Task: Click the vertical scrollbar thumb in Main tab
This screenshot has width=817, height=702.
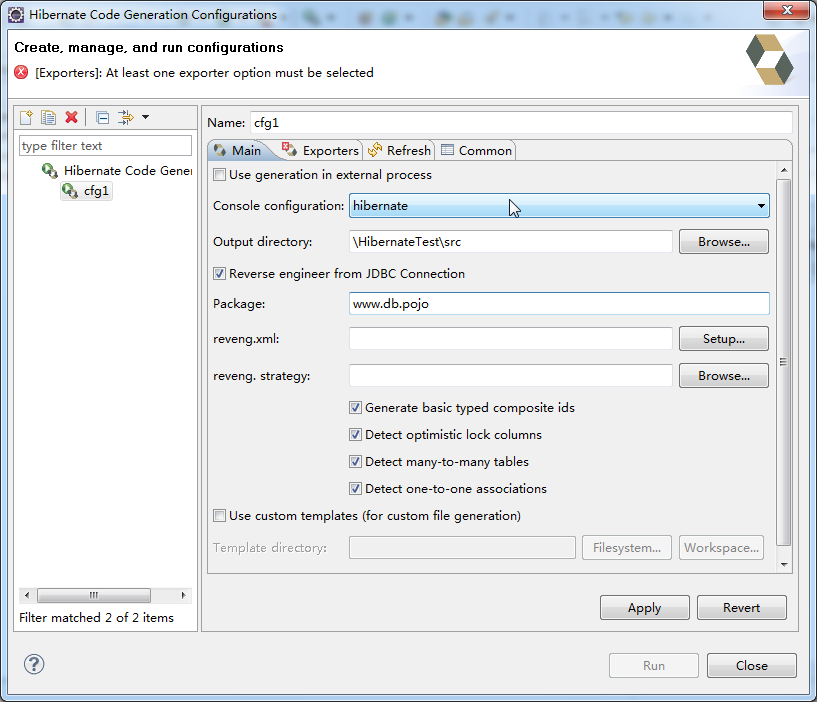Action: [x=784, y=362]
